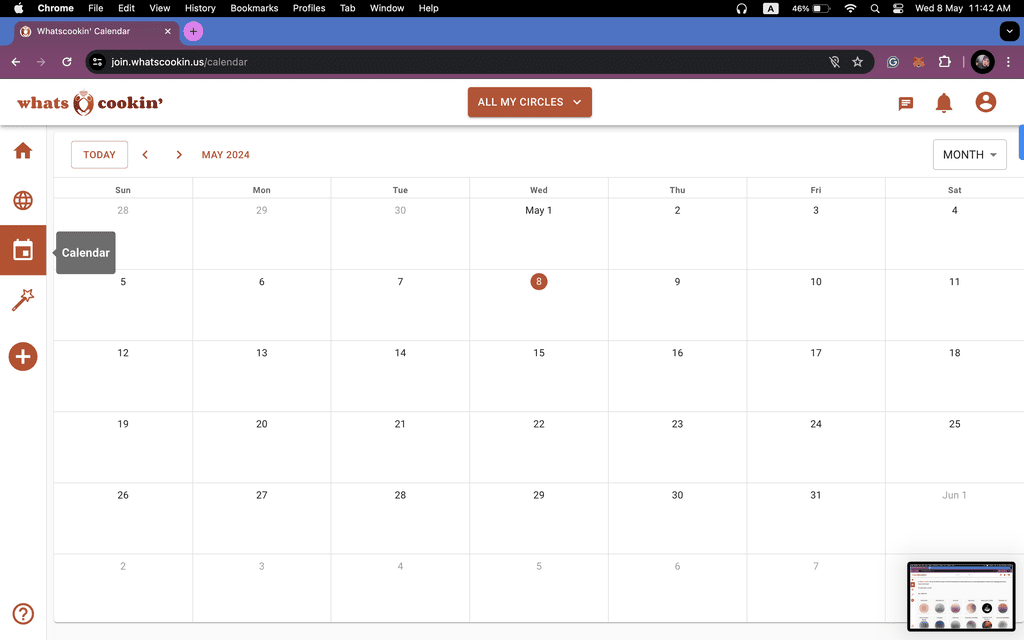Image resolution: width=1024 pixels, height=640 pixels.
Task: Open the user account profile icon
Action: click(985, 102)
